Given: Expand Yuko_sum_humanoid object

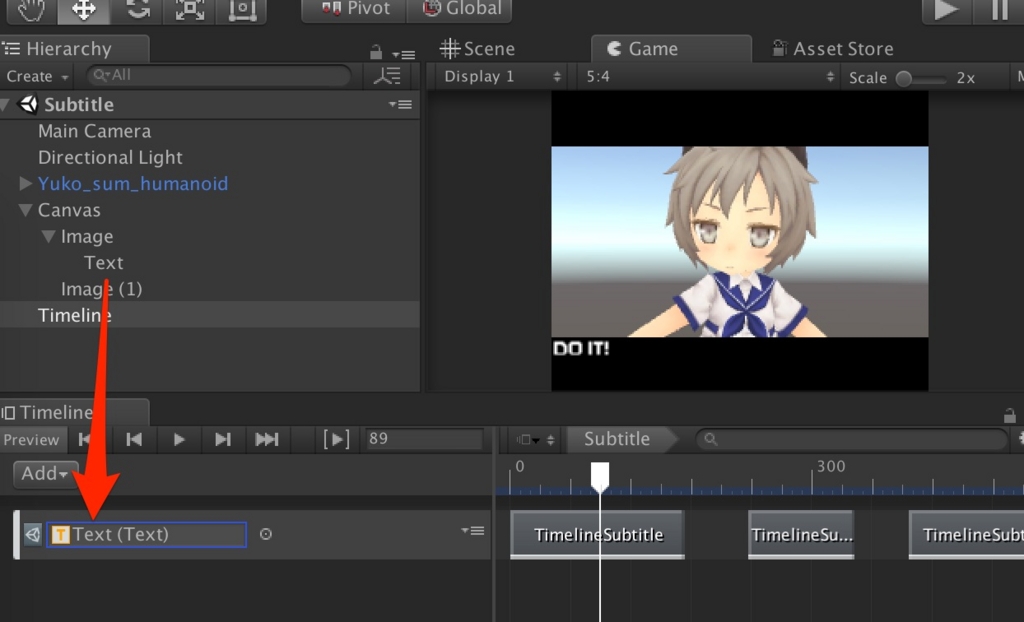Looking at the screenshot, I should pyautogui.click(x=26, y=184).
